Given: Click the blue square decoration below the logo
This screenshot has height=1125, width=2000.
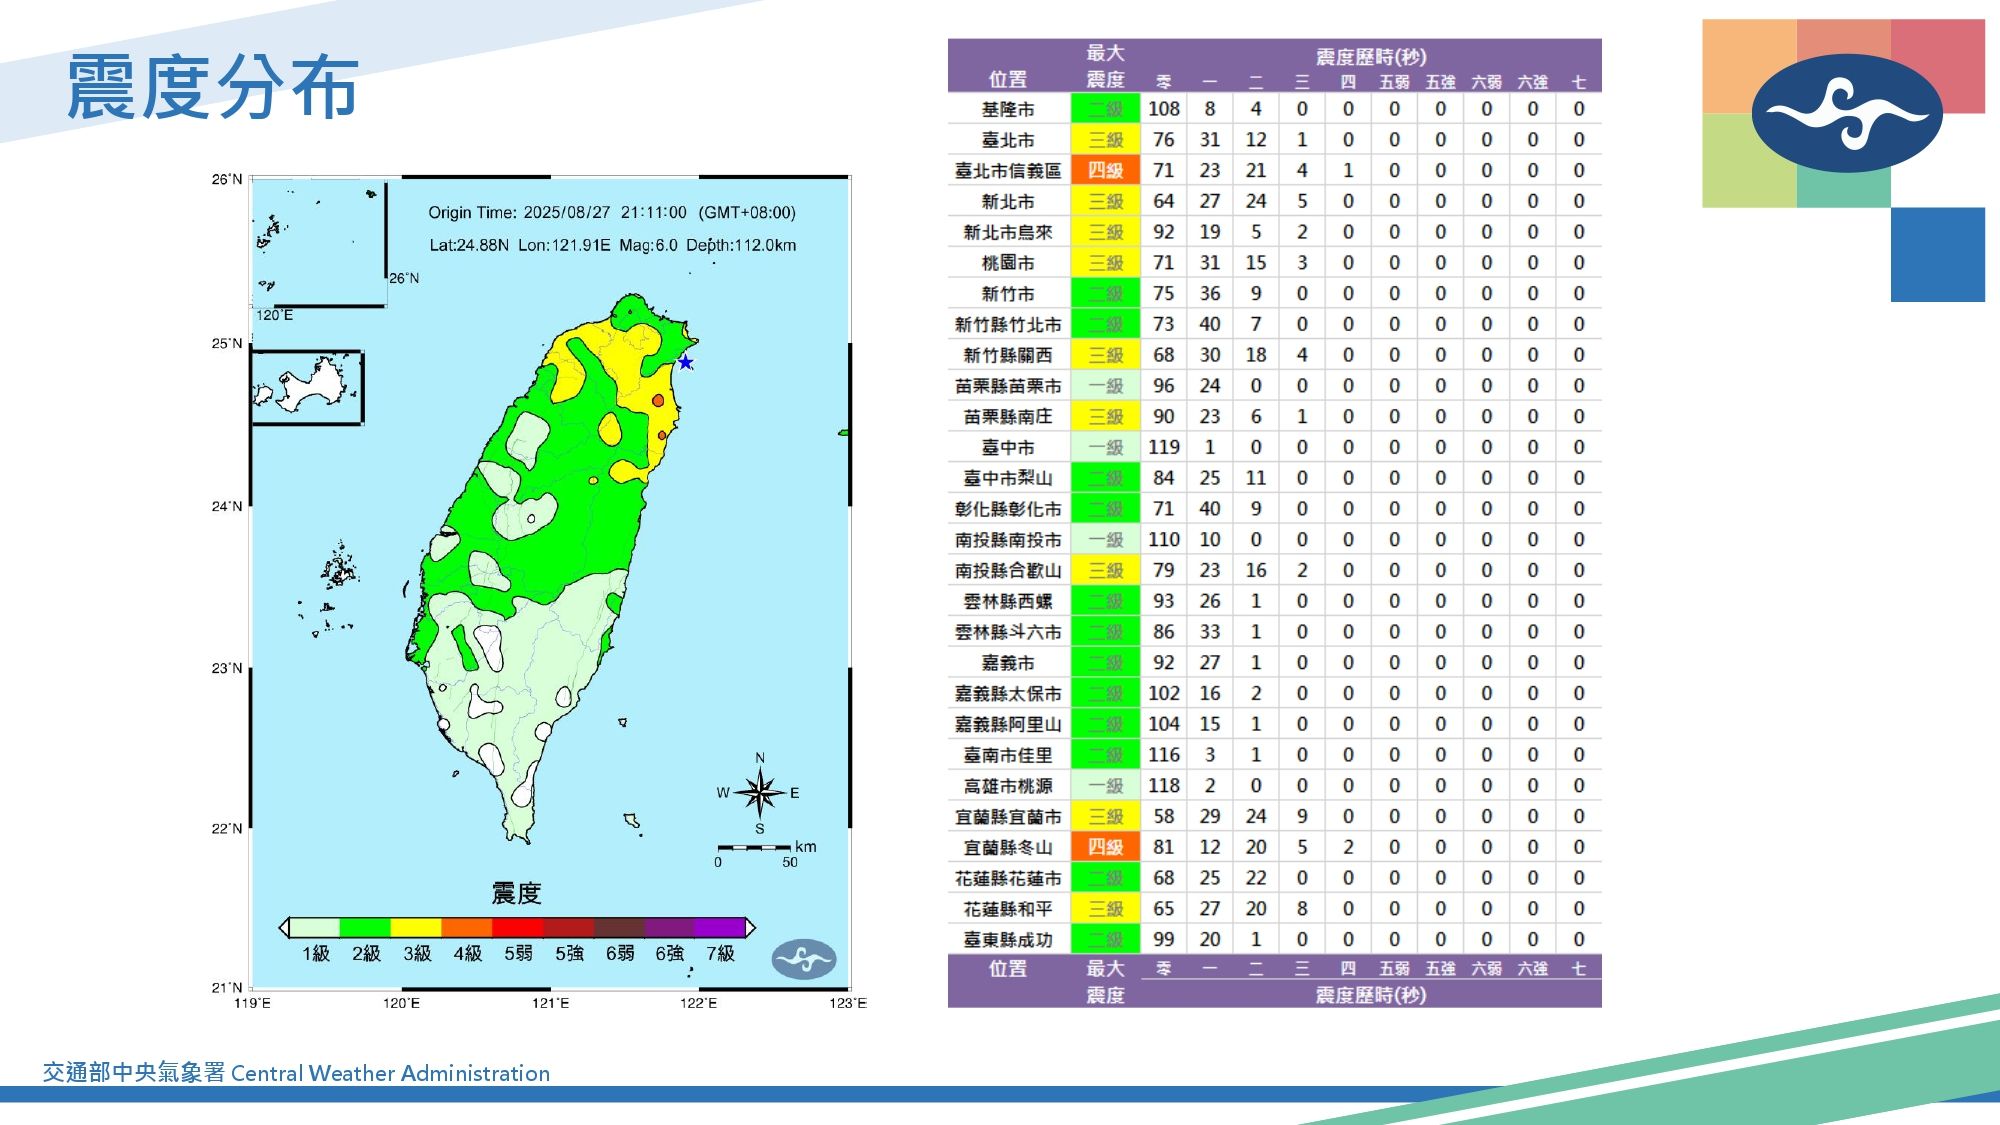Looking at the screenshot, I should [1937, 254].
